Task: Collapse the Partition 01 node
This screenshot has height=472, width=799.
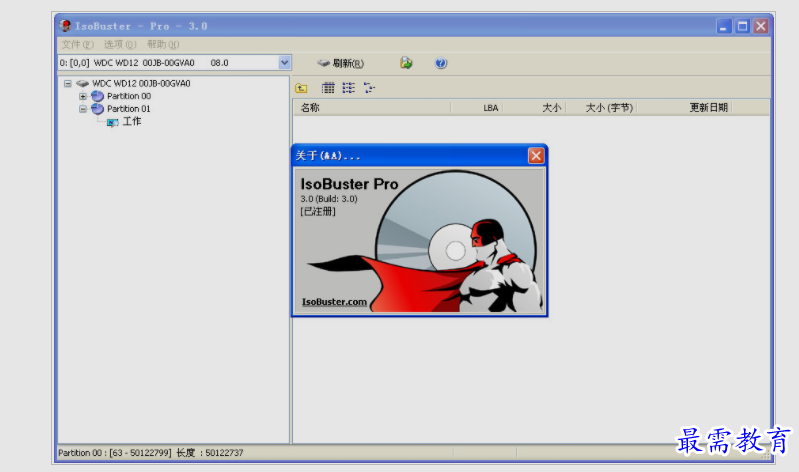Action: click(x=83, y=109)
